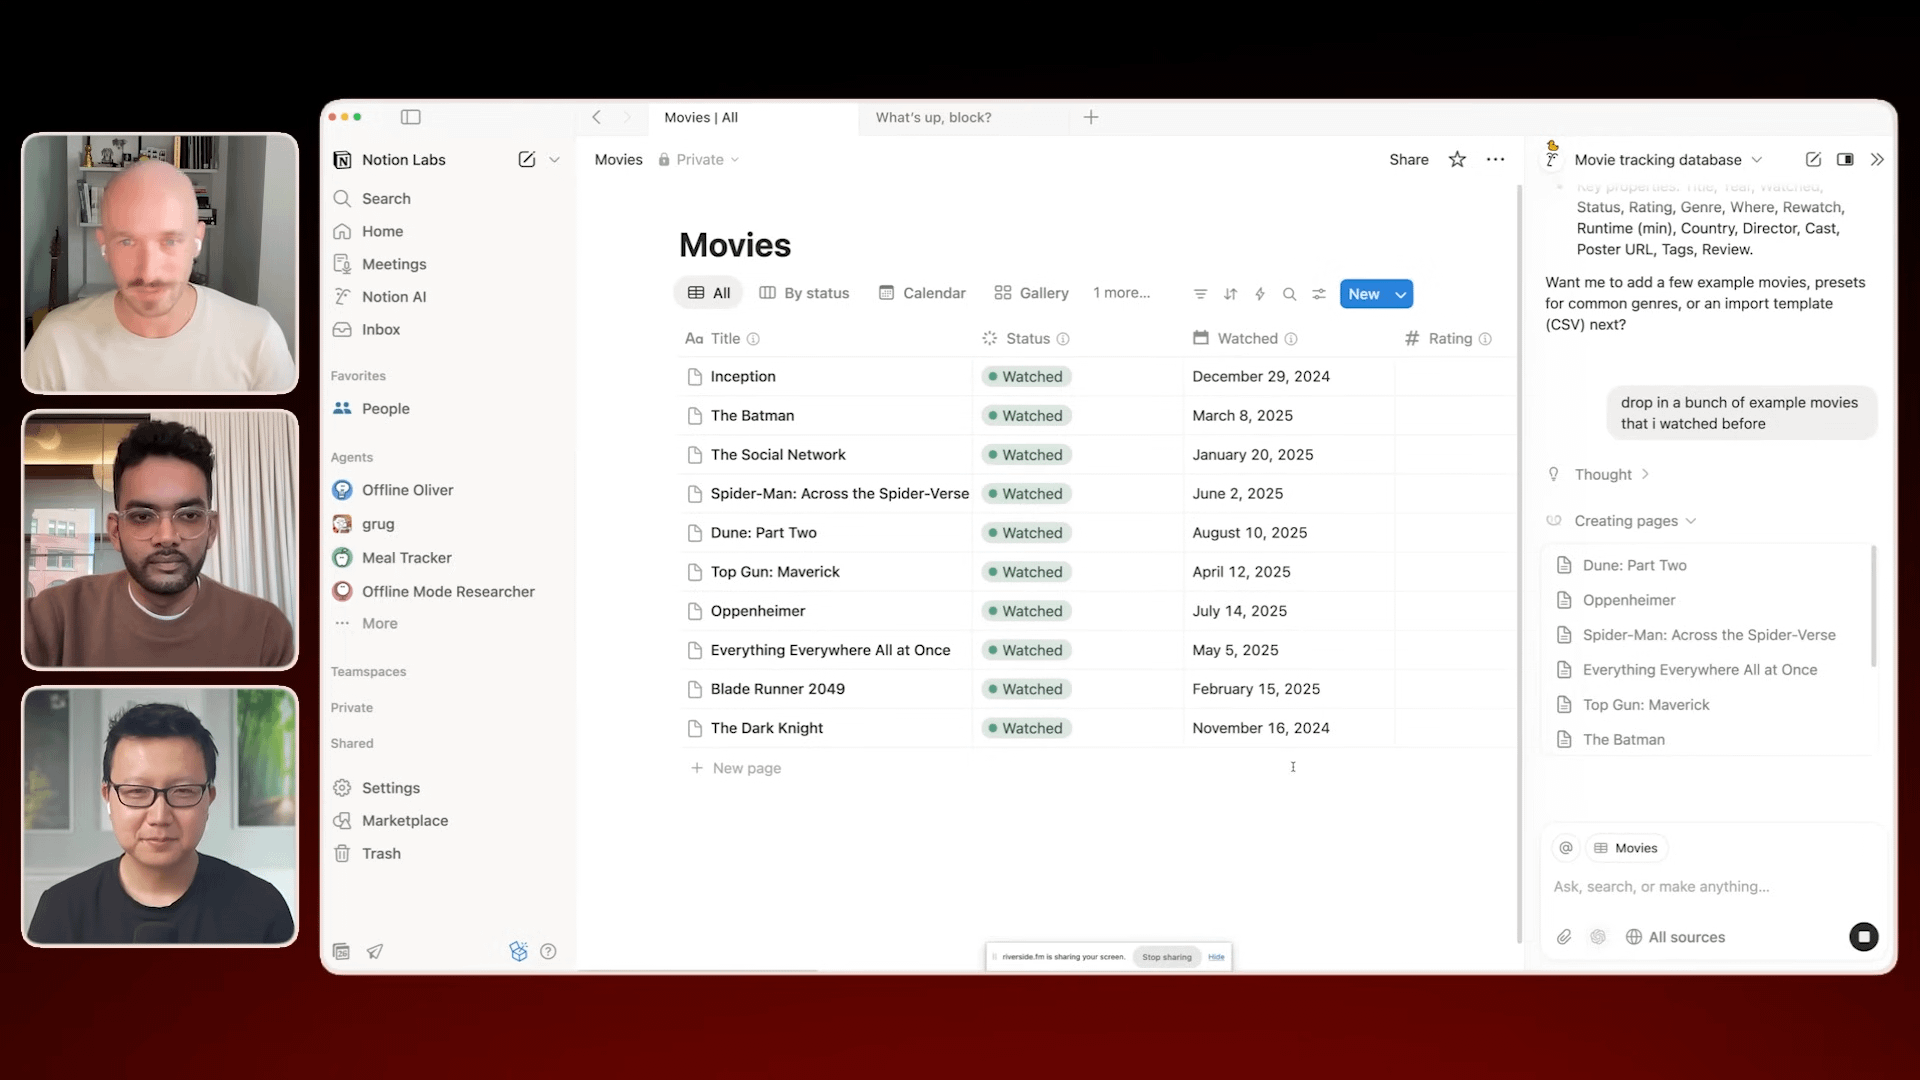Click the sort arrows icon
The image size is (1920, 1080).
pos(1230,294)
